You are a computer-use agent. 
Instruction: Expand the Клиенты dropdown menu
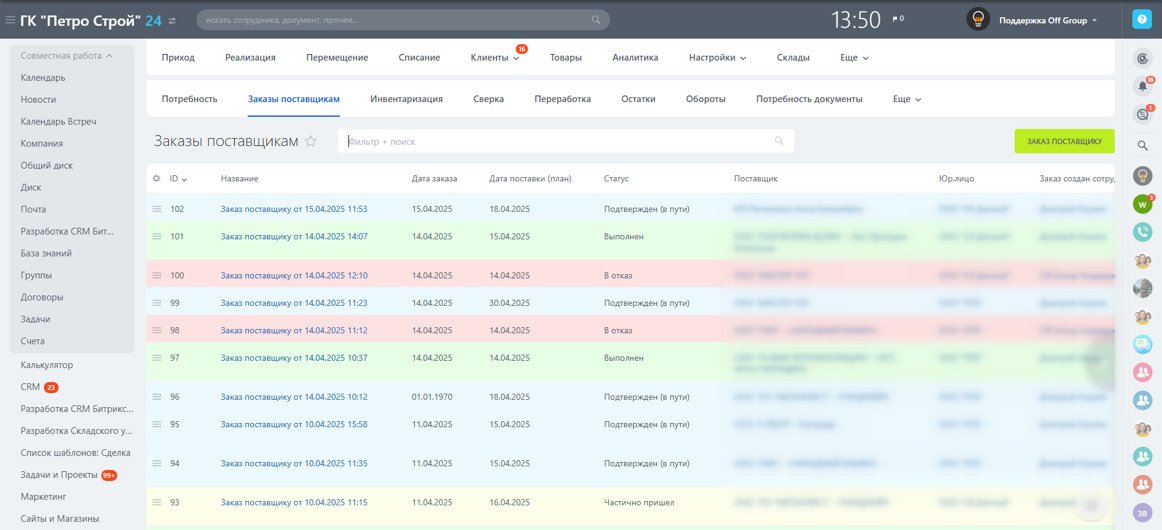[495, 58]
